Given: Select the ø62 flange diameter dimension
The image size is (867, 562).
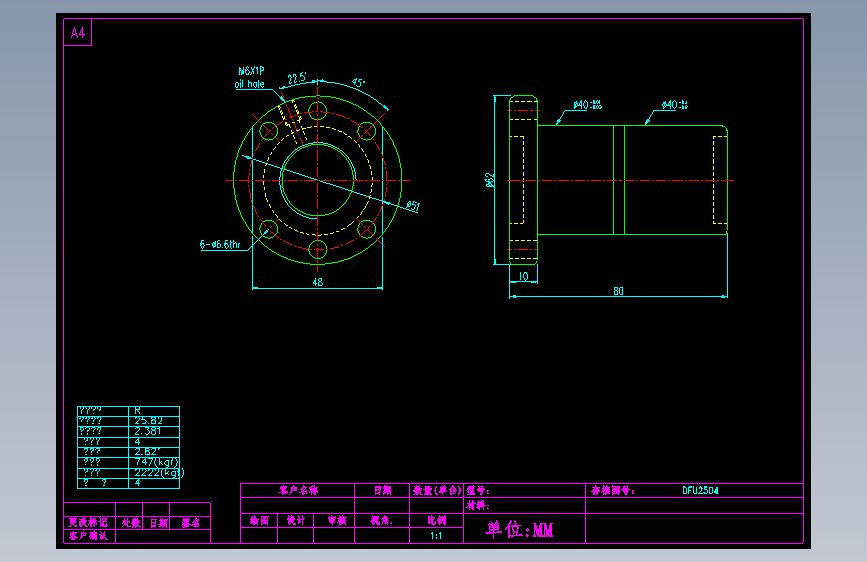Looking at the screenshot, I should pyautogui.click(x=490, y=180).
